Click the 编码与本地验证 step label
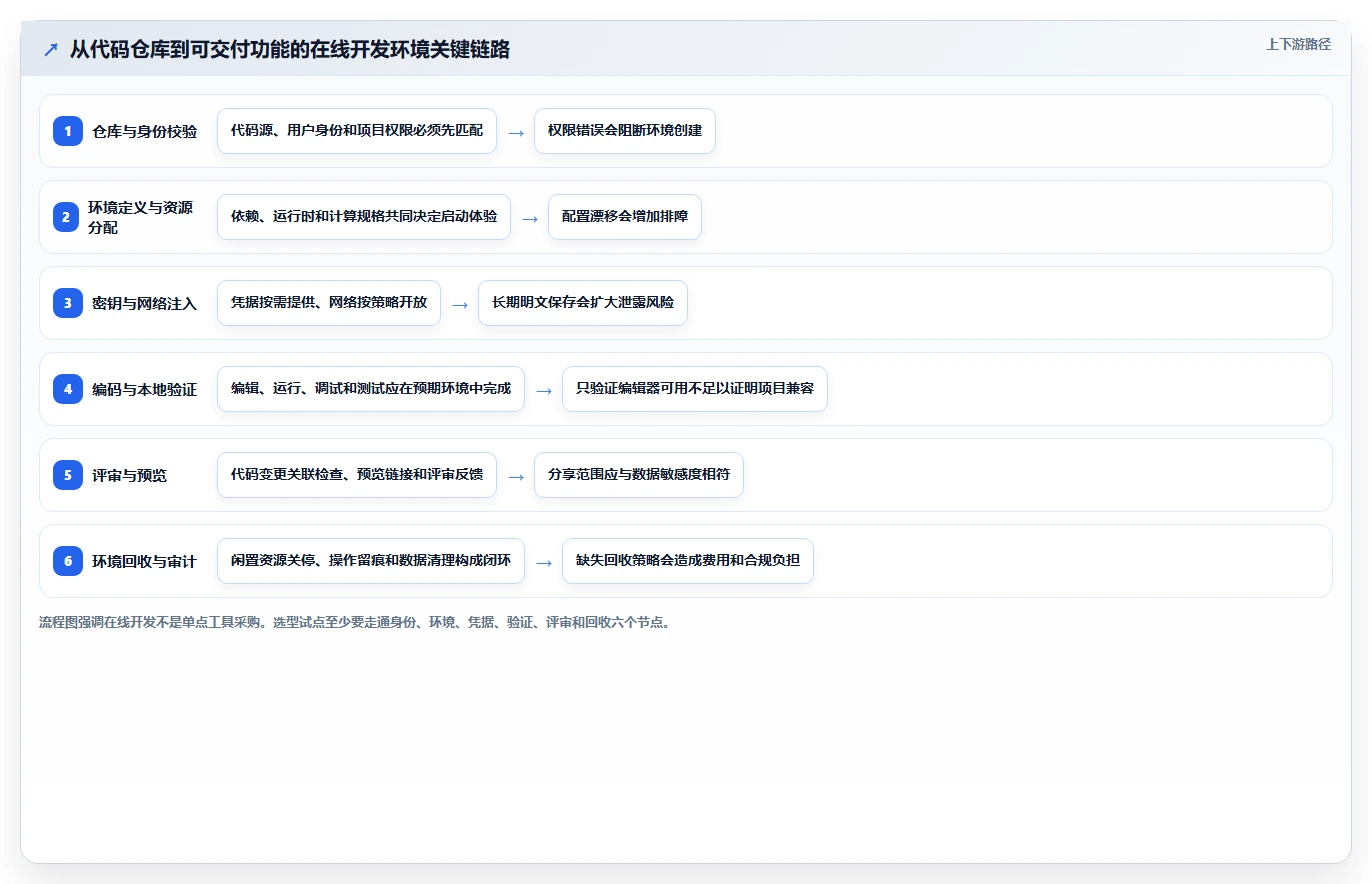 [144, 389]
